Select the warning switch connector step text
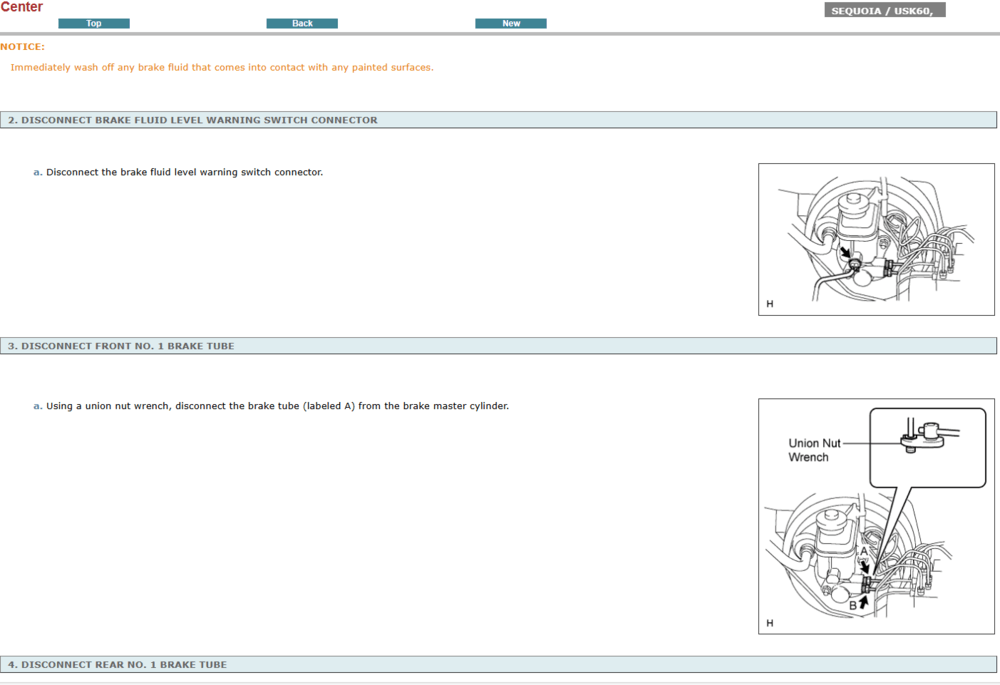Viewport: 1000px width, 685px height. click(184, 172)
